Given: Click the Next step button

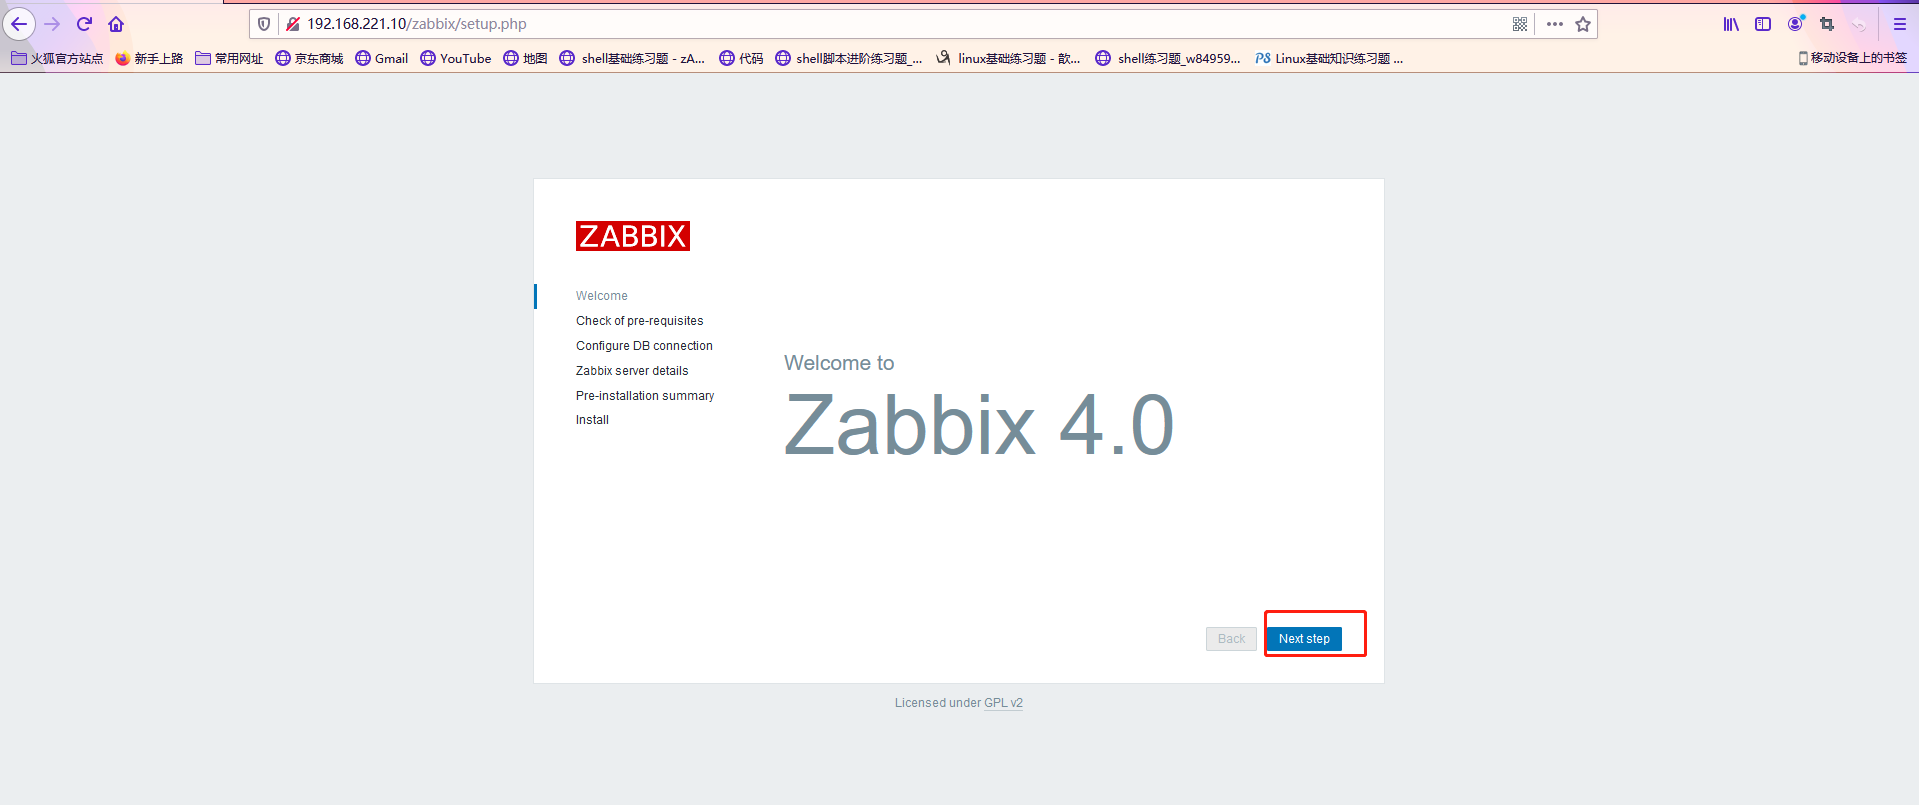Looking at the screenshot, I should tap(1304, 639).
